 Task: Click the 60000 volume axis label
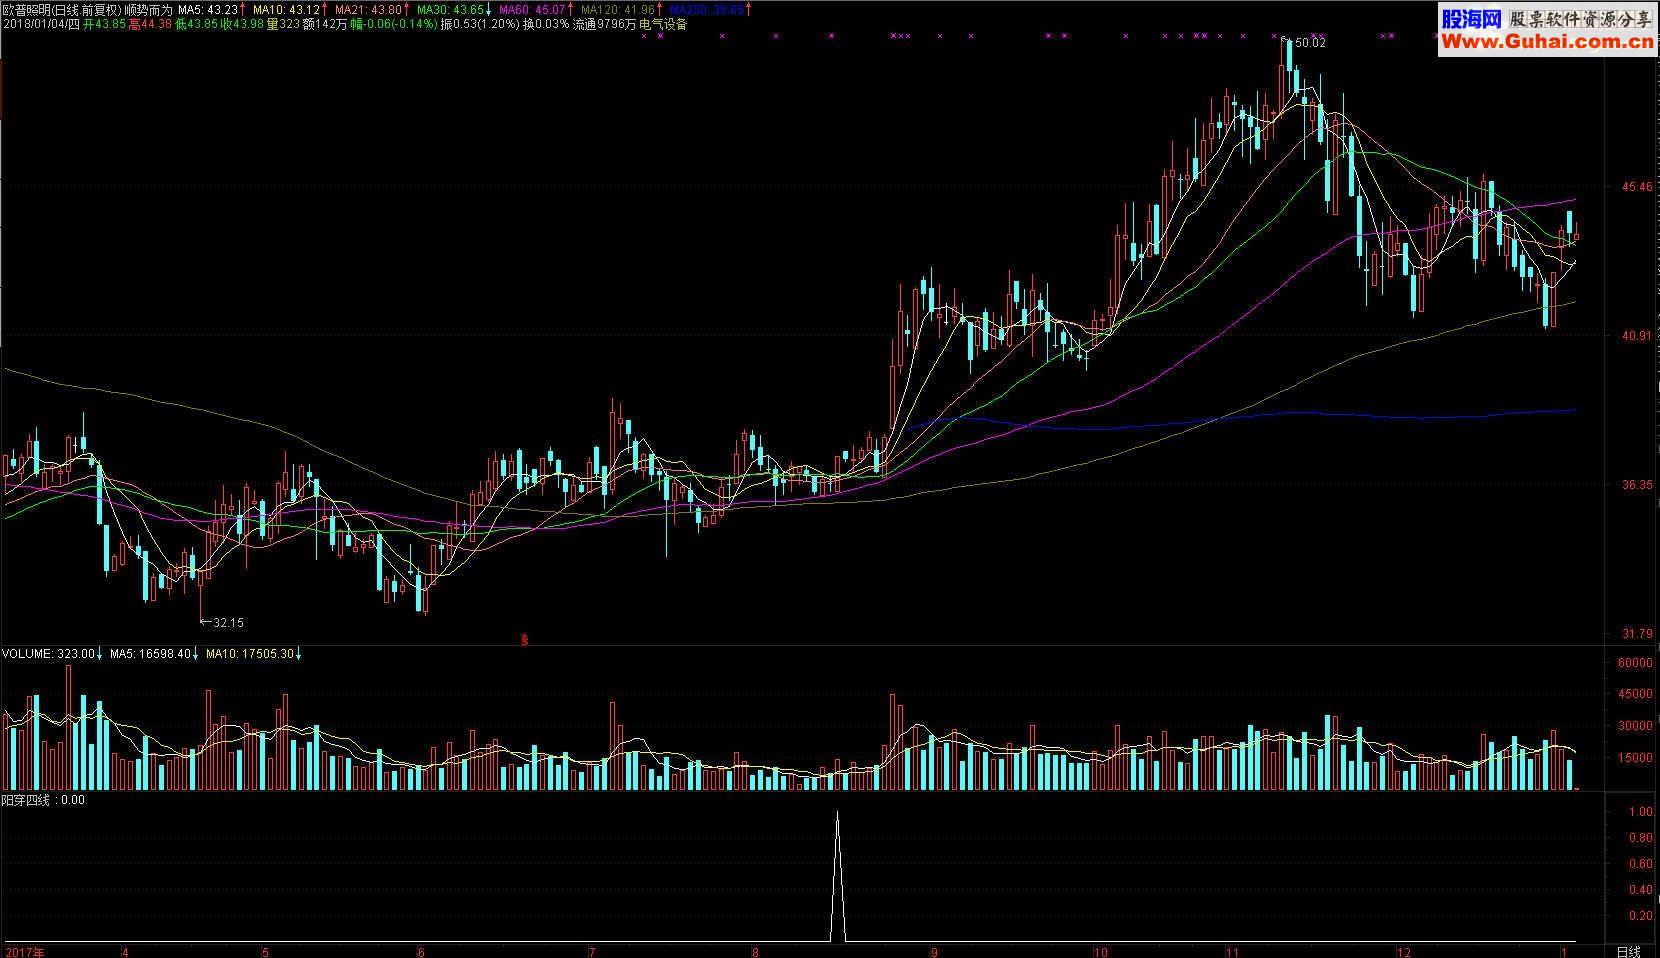tap(1634, 662)
